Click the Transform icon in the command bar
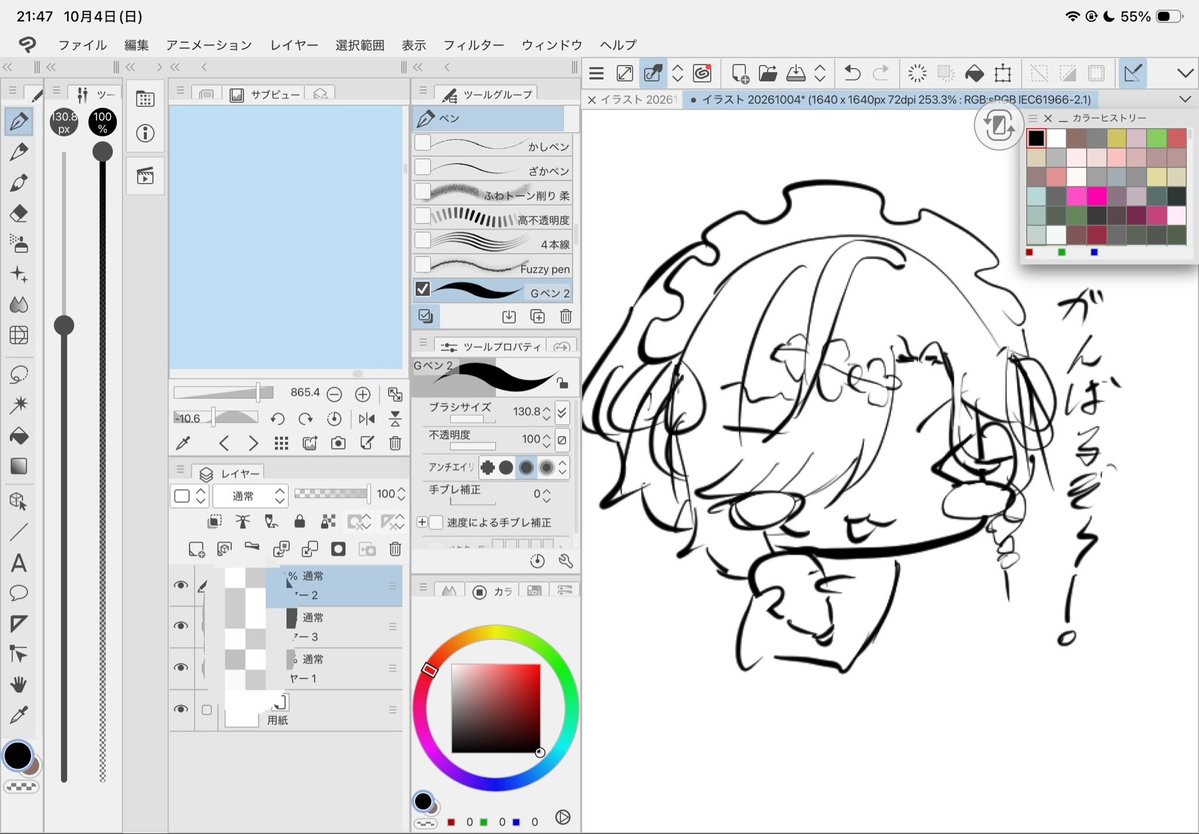 [x=1002, y=73]
